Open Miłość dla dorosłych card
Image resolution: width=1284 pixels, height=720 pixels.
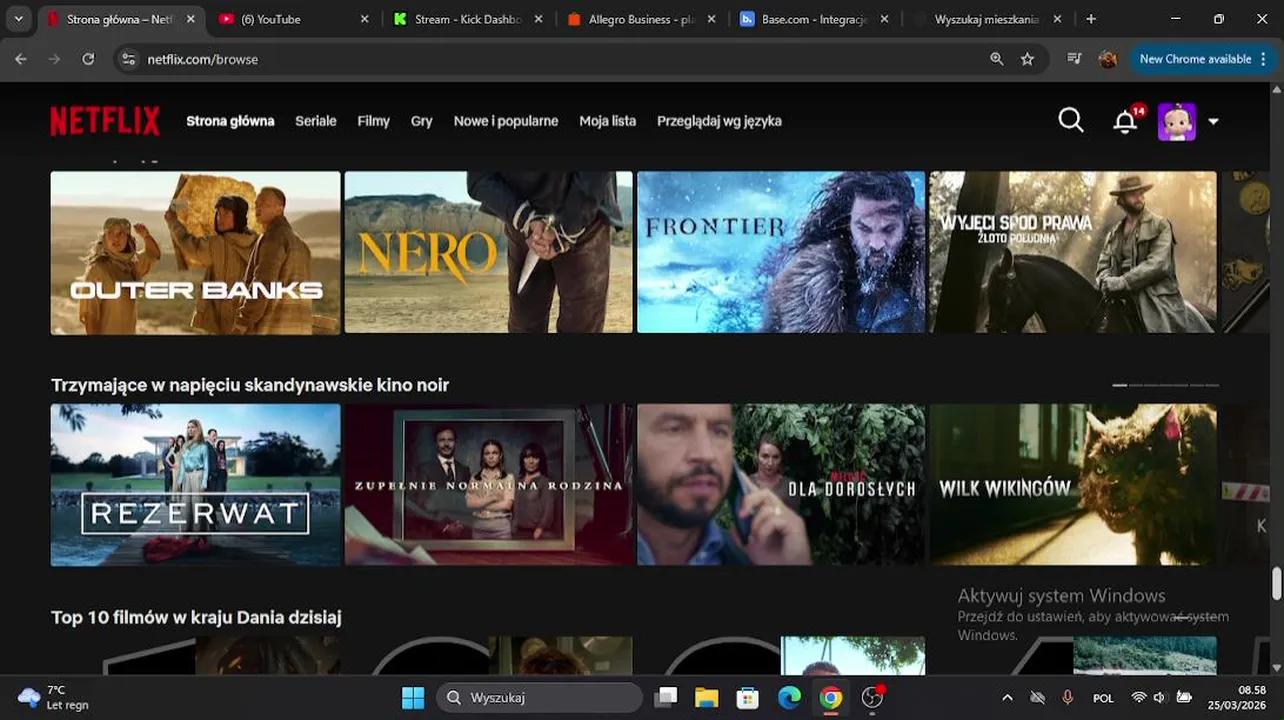(x=782, y=485)
